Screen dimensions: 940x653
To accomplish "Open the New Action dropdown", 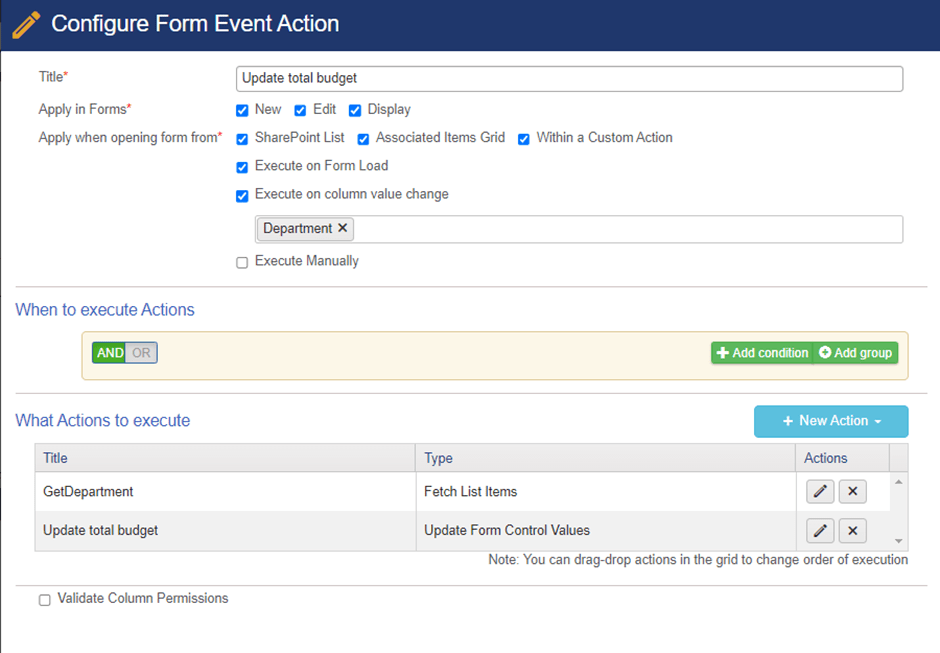I will click(x=831, y=421).
